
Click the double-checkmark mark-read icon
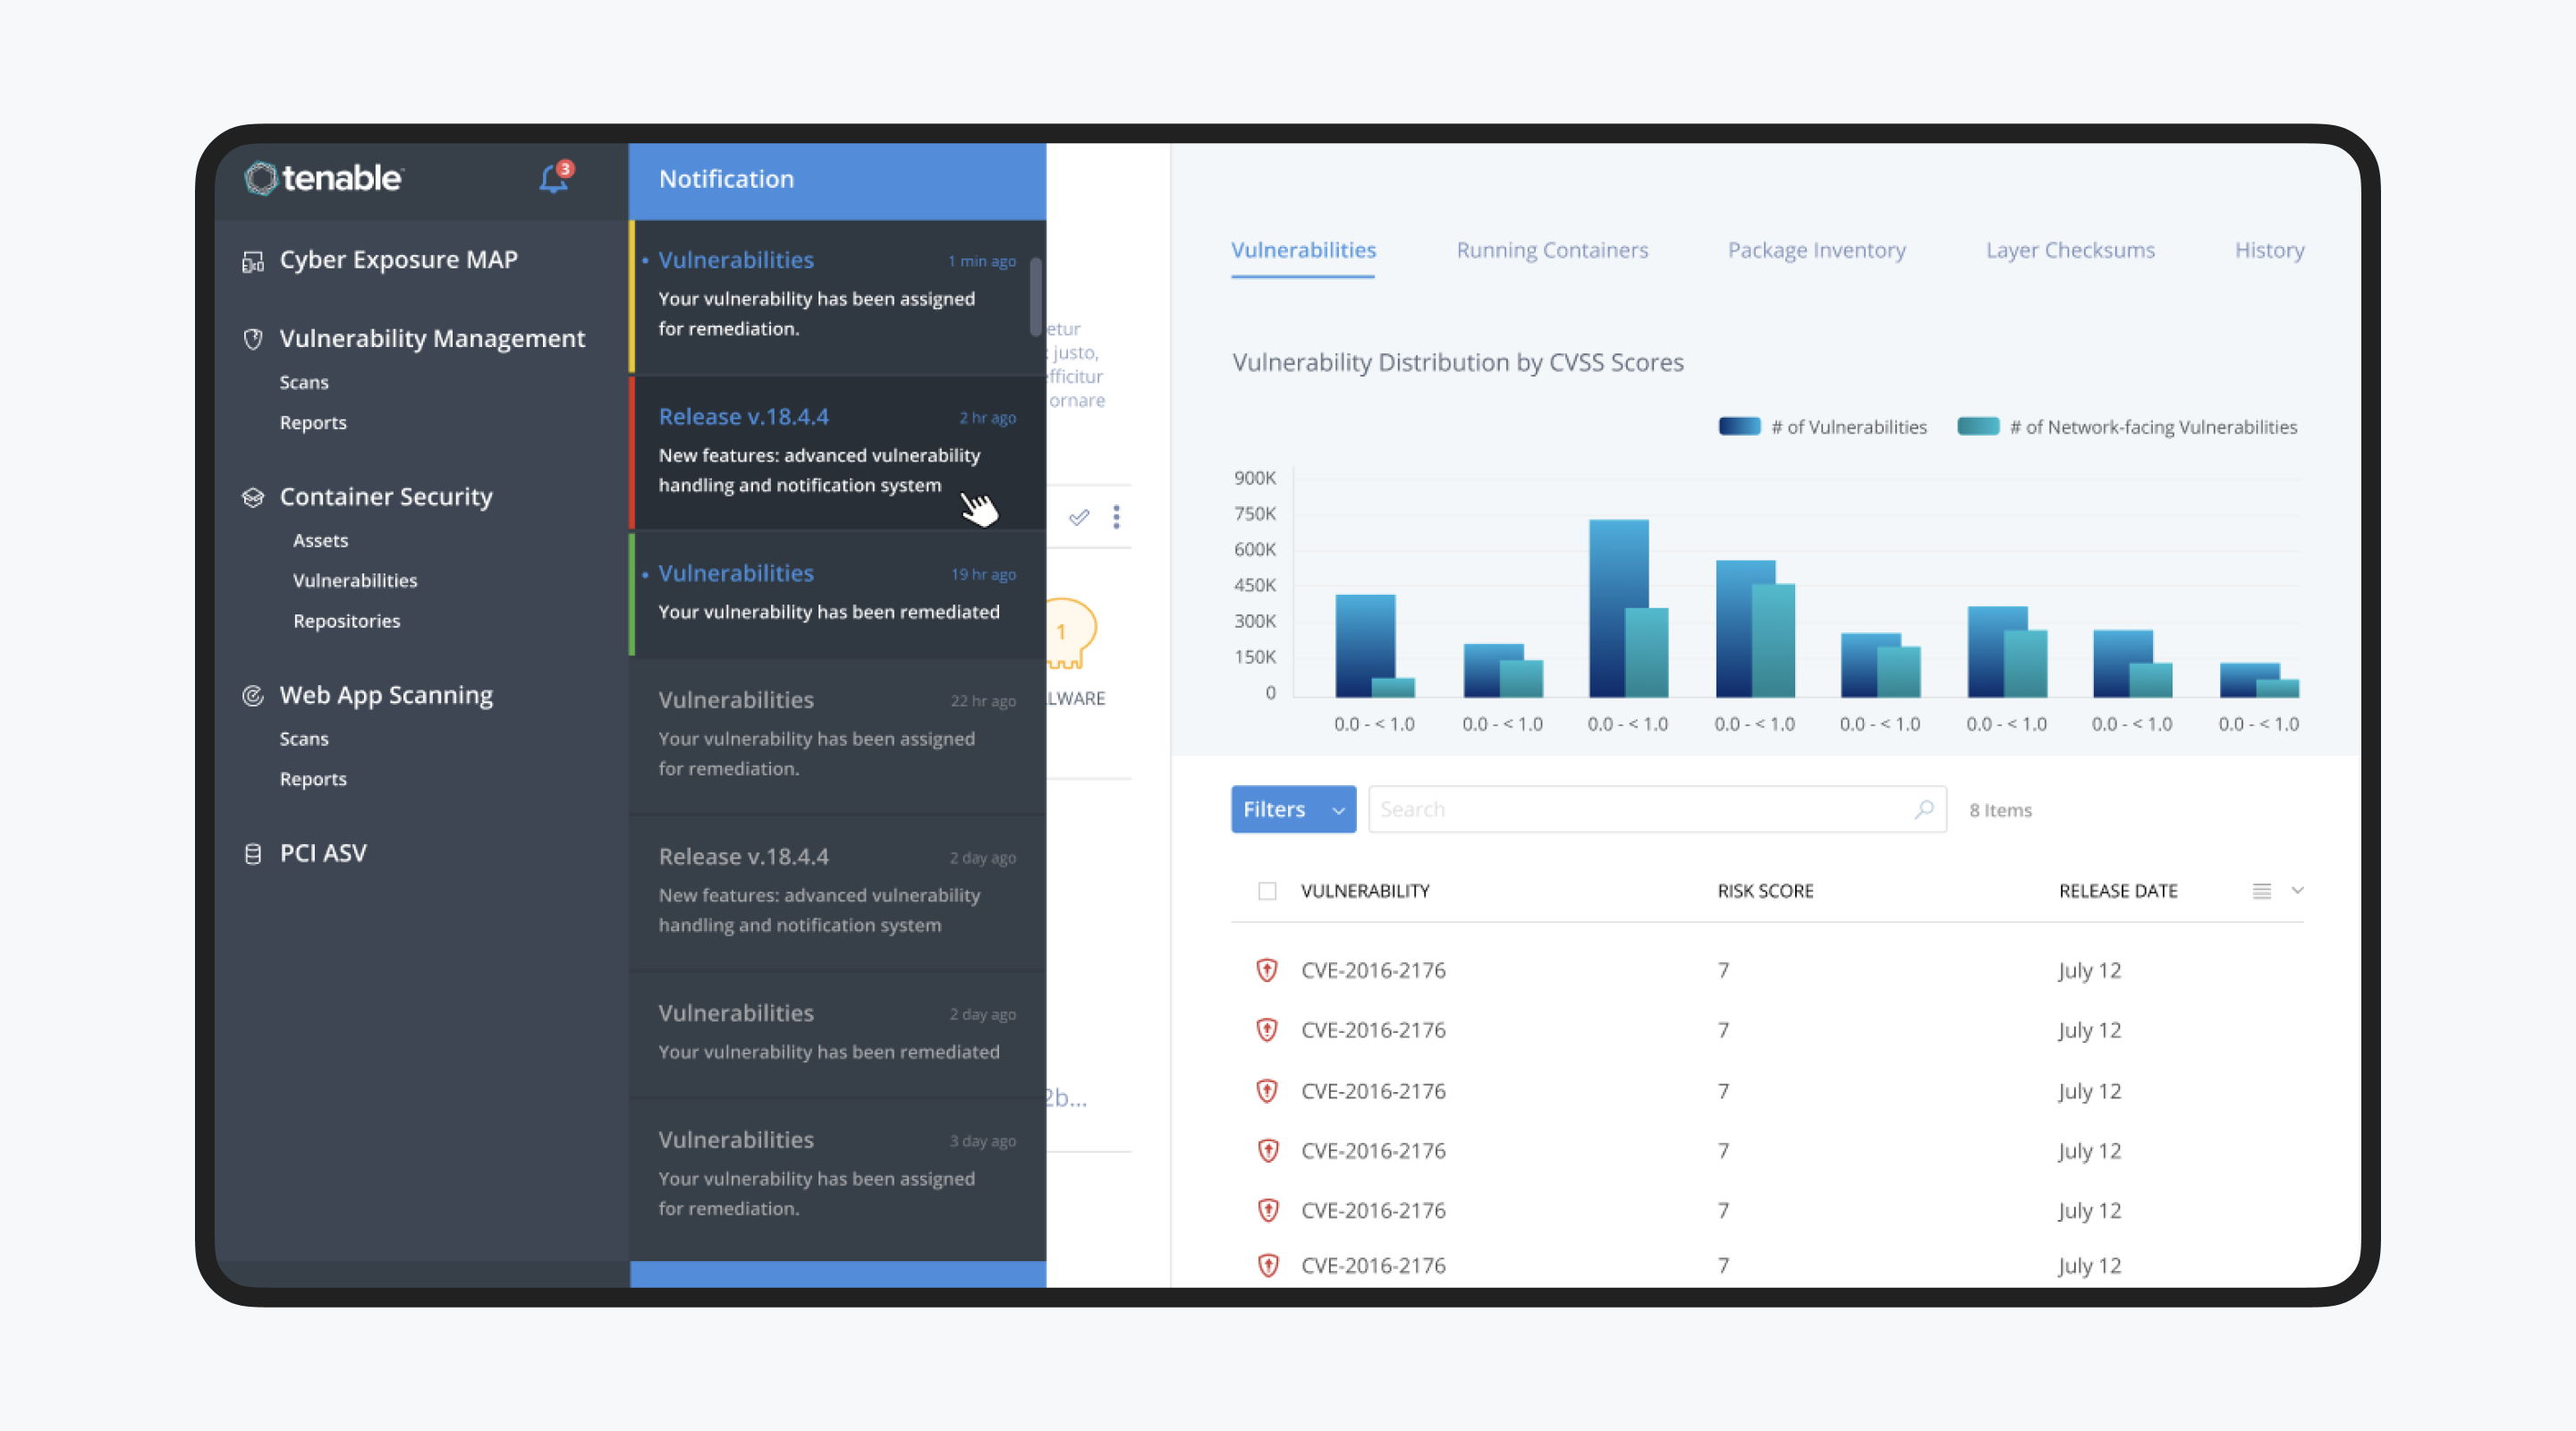1079,517
